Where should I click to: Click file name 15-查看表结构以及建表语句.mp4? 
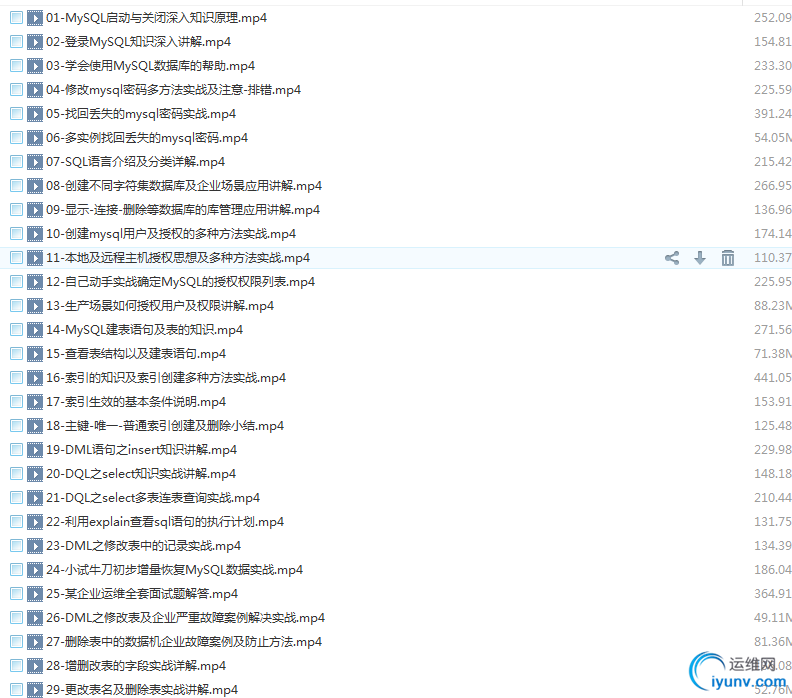pyautogui.click(x=136, y=354)
